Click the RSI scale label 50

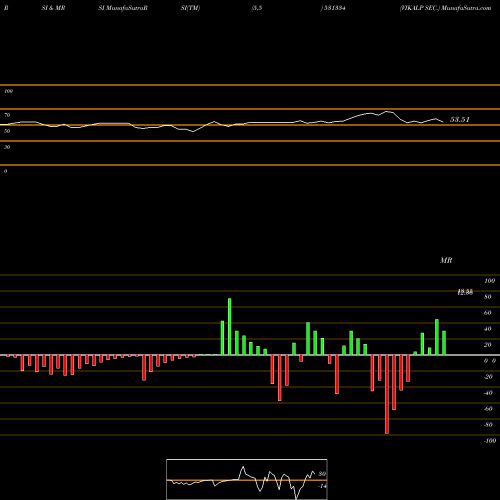pos(7,131)
